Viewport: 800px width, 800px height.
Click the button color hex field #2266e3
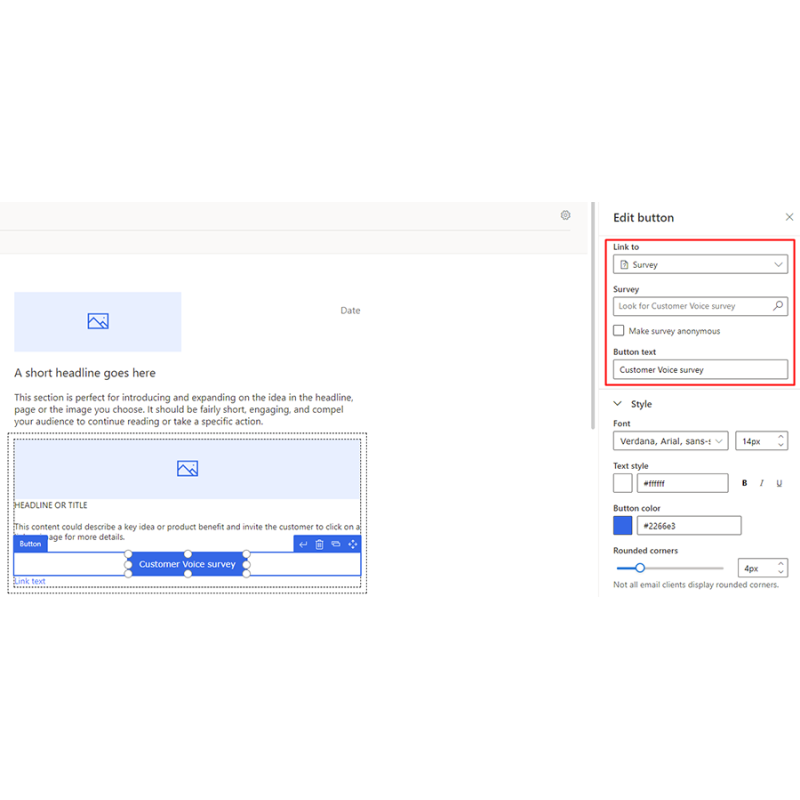[x=689, y=526]
